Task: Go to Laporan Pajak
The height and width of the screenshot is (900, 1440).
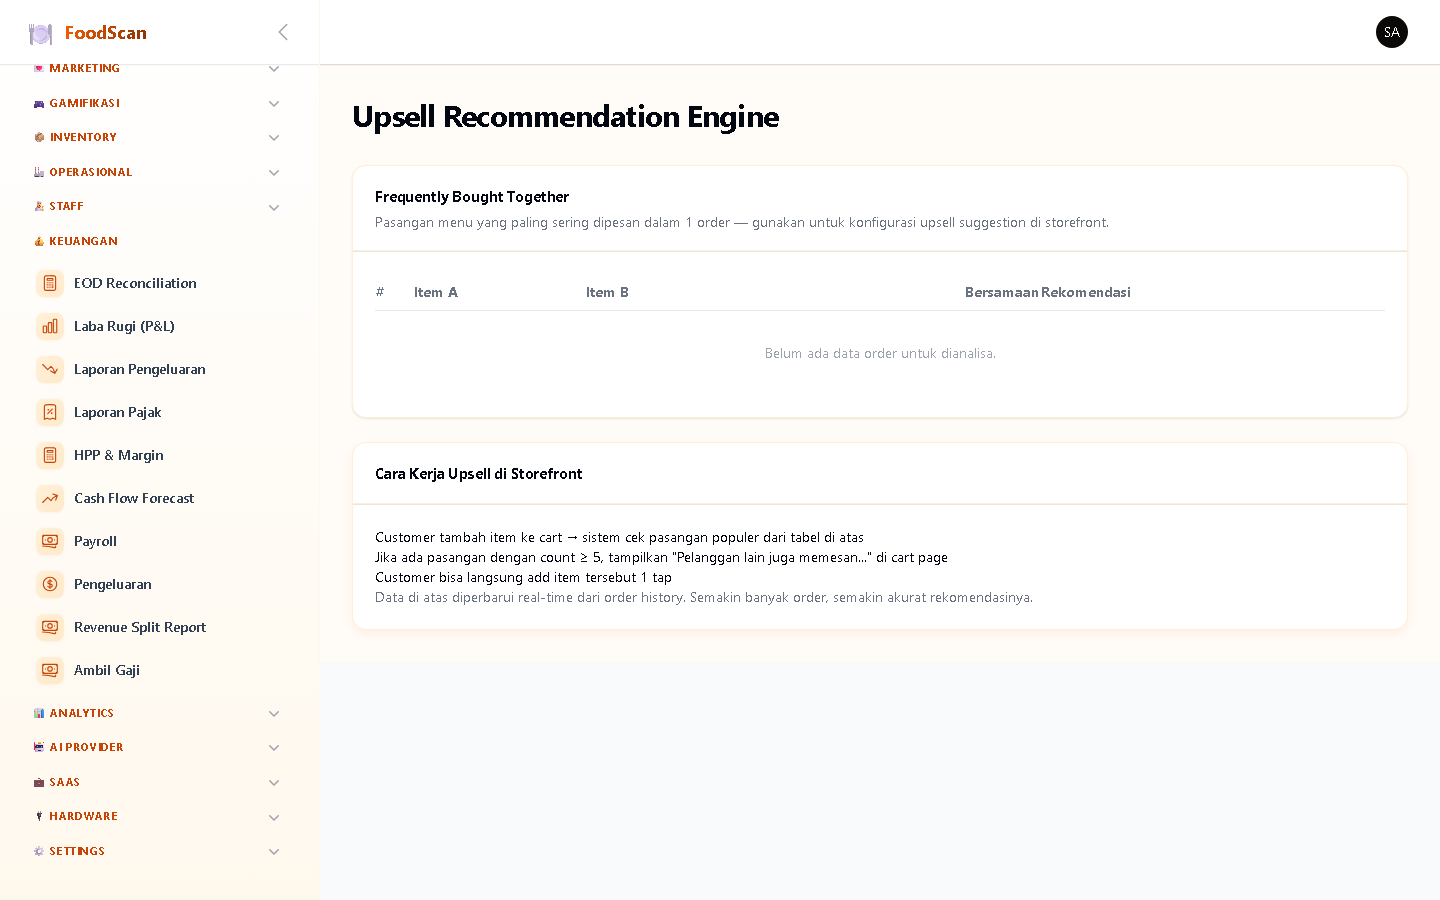Action: (160, 412)
